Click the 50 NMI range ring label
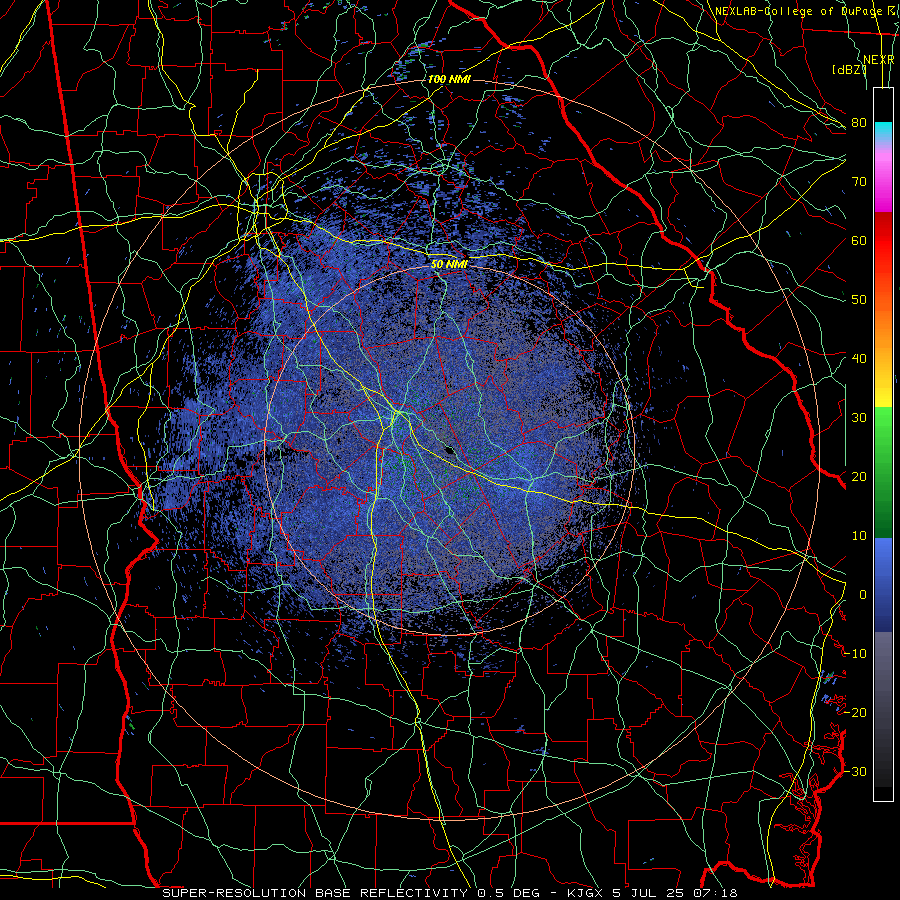Screen dimensions: 900x900 (449, 265)
